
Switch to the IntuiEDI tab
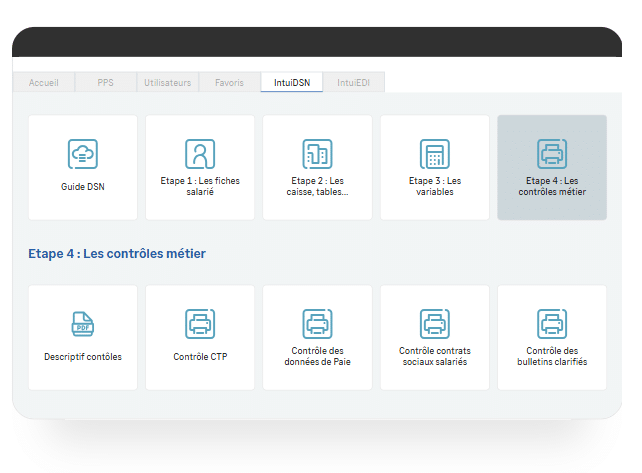coord(353,83)
